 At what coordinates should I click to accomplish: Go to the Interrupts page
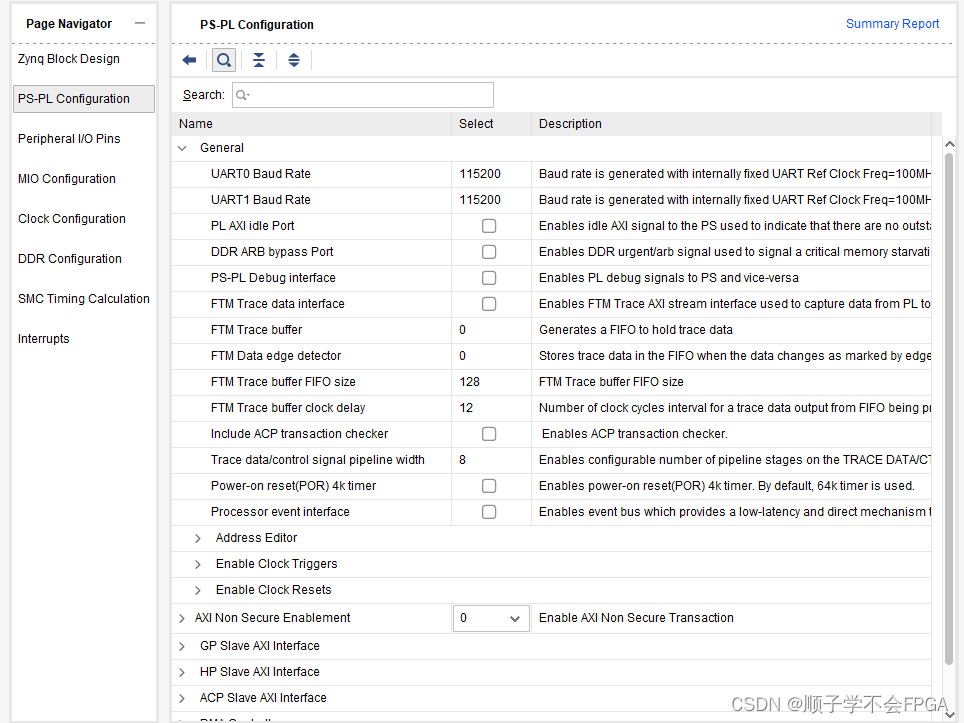coord(43,338)
